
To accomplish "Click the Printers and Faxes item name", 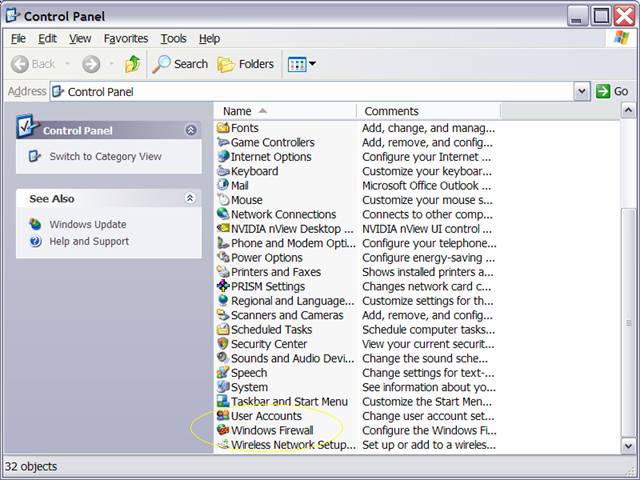I will (276, 272).
